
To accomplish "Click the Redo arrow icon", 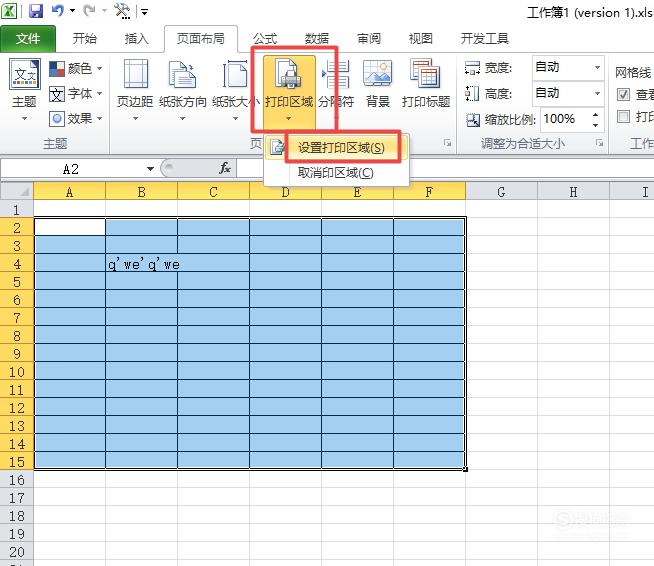I will [x=89, y=10].
